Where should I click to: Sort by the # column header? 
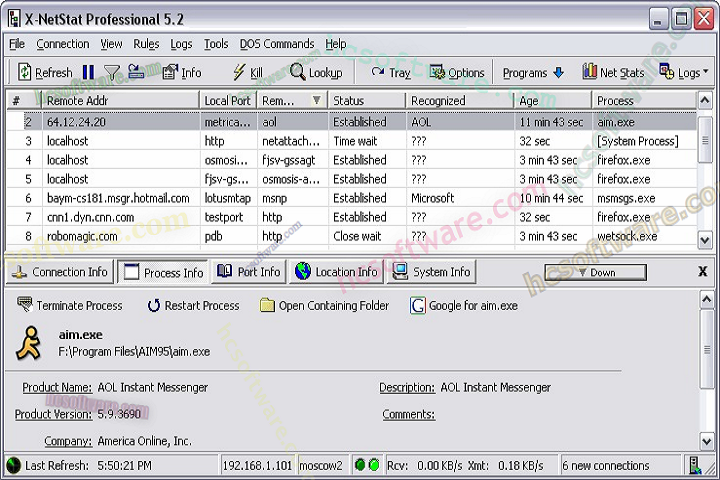click(24, 101)
